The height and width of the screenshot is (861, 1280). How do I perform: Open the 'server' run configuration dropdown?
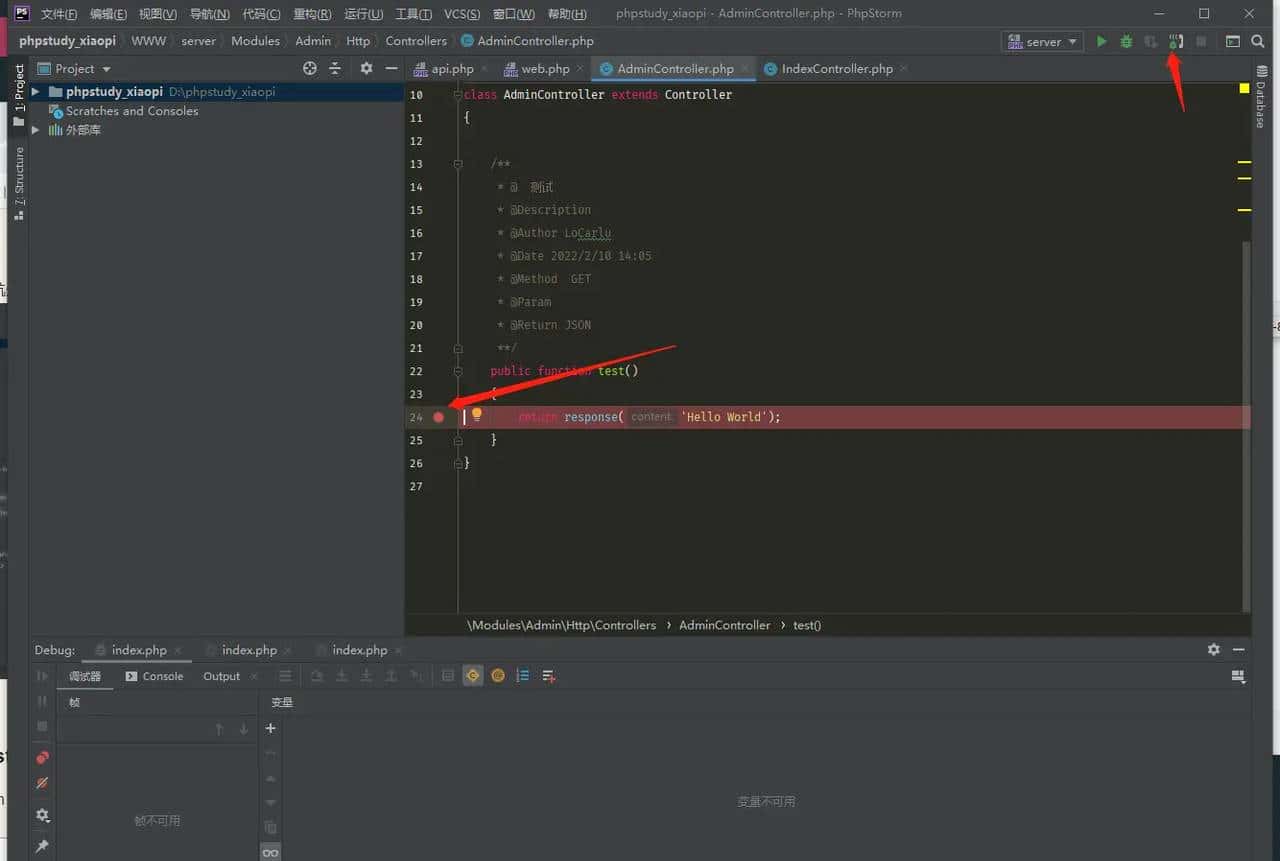point(1071,41)
